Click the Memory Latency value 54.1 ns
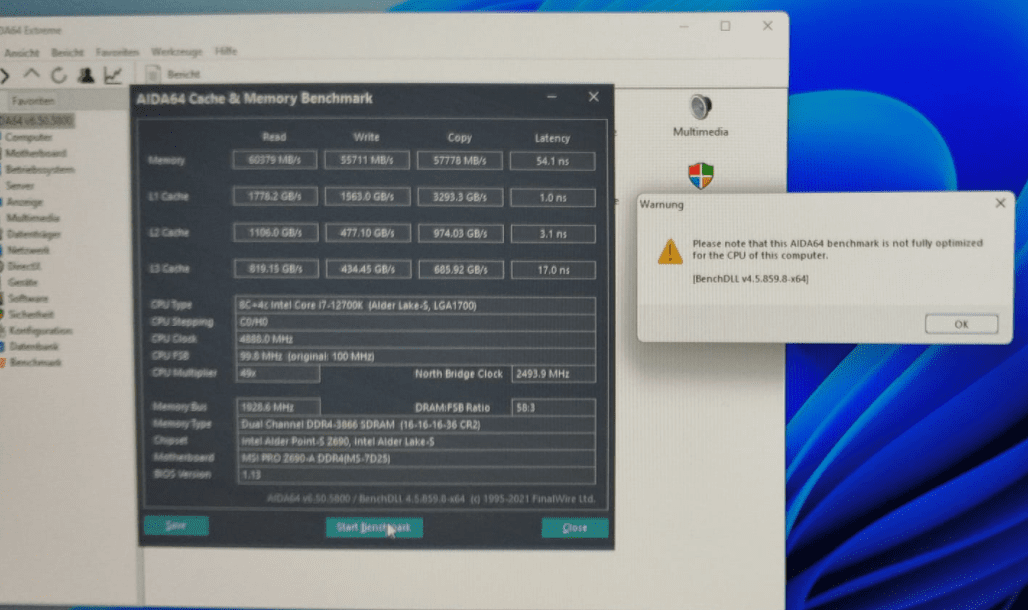This screenshot has height=610, width=1028. (x=553, y=161)
